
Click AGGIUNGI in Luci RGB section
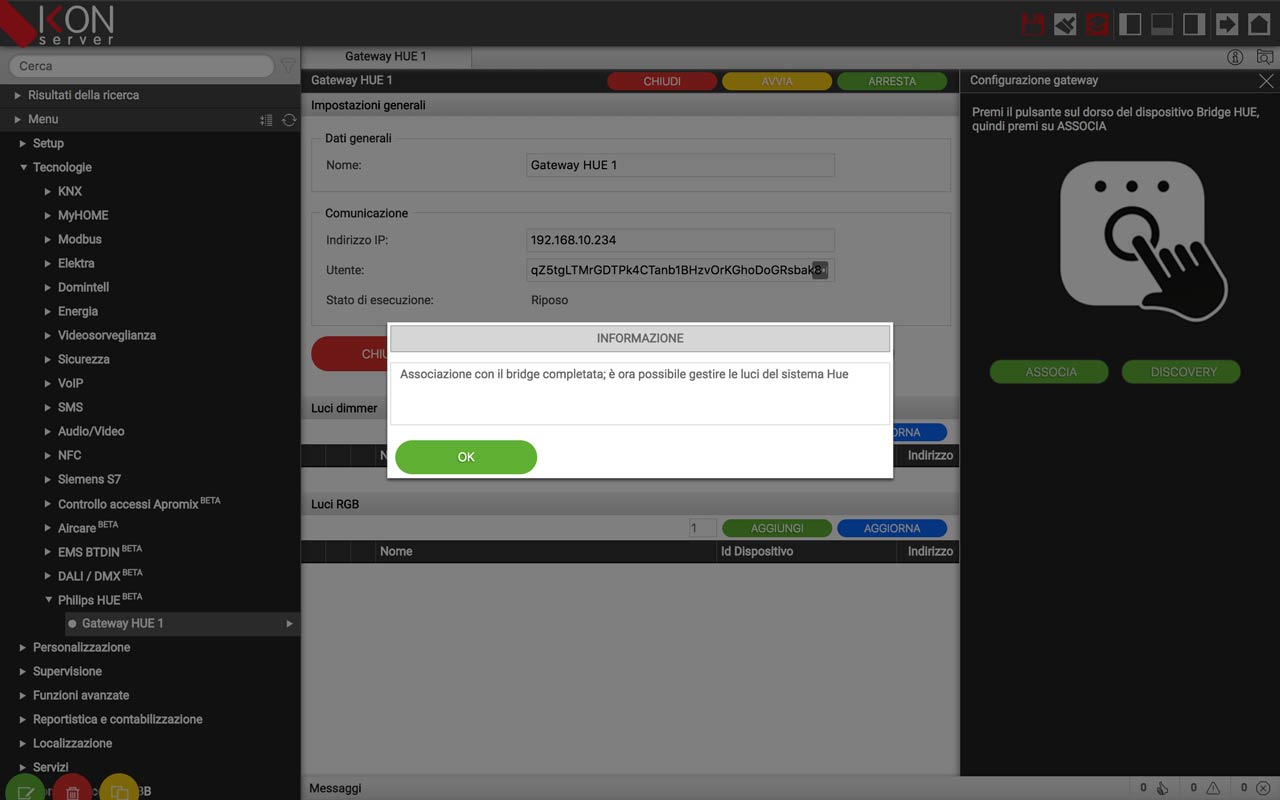point(777,528)
